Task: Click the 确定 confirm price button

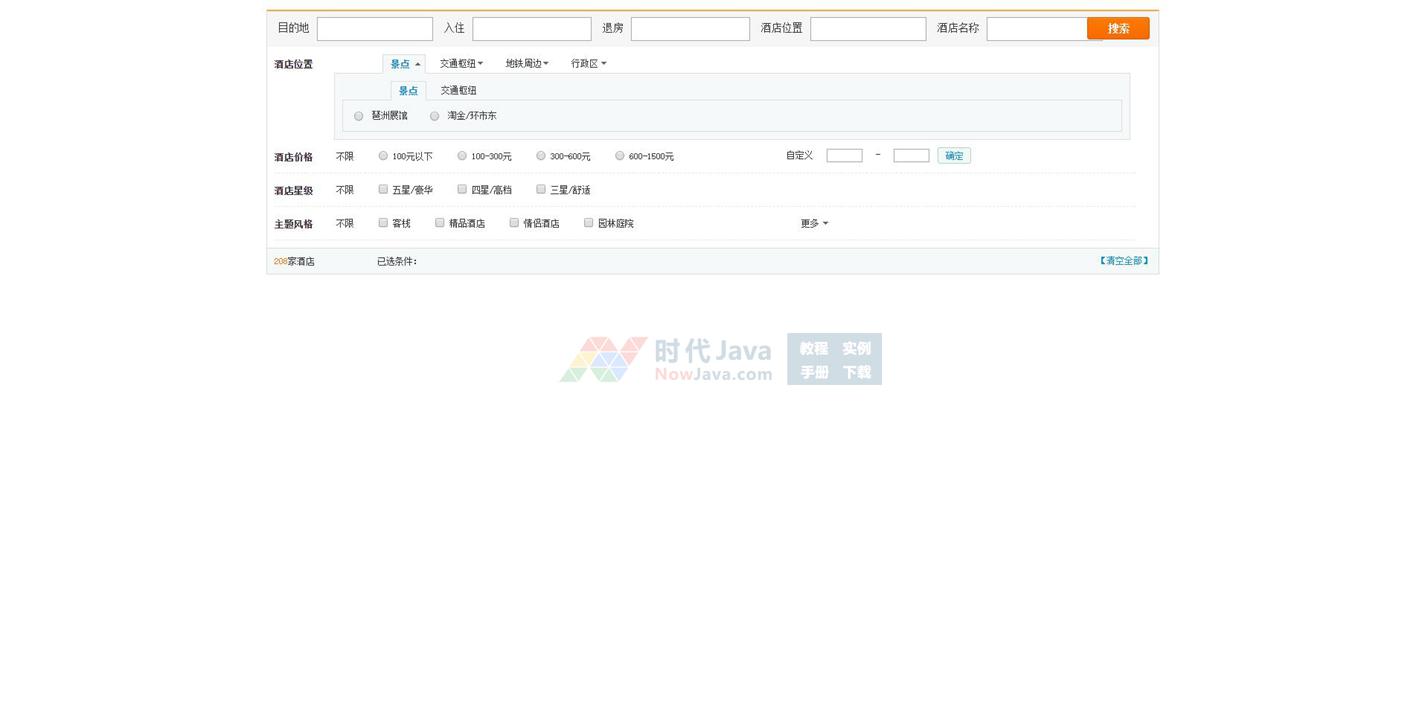Action: (x=954, y=156)
